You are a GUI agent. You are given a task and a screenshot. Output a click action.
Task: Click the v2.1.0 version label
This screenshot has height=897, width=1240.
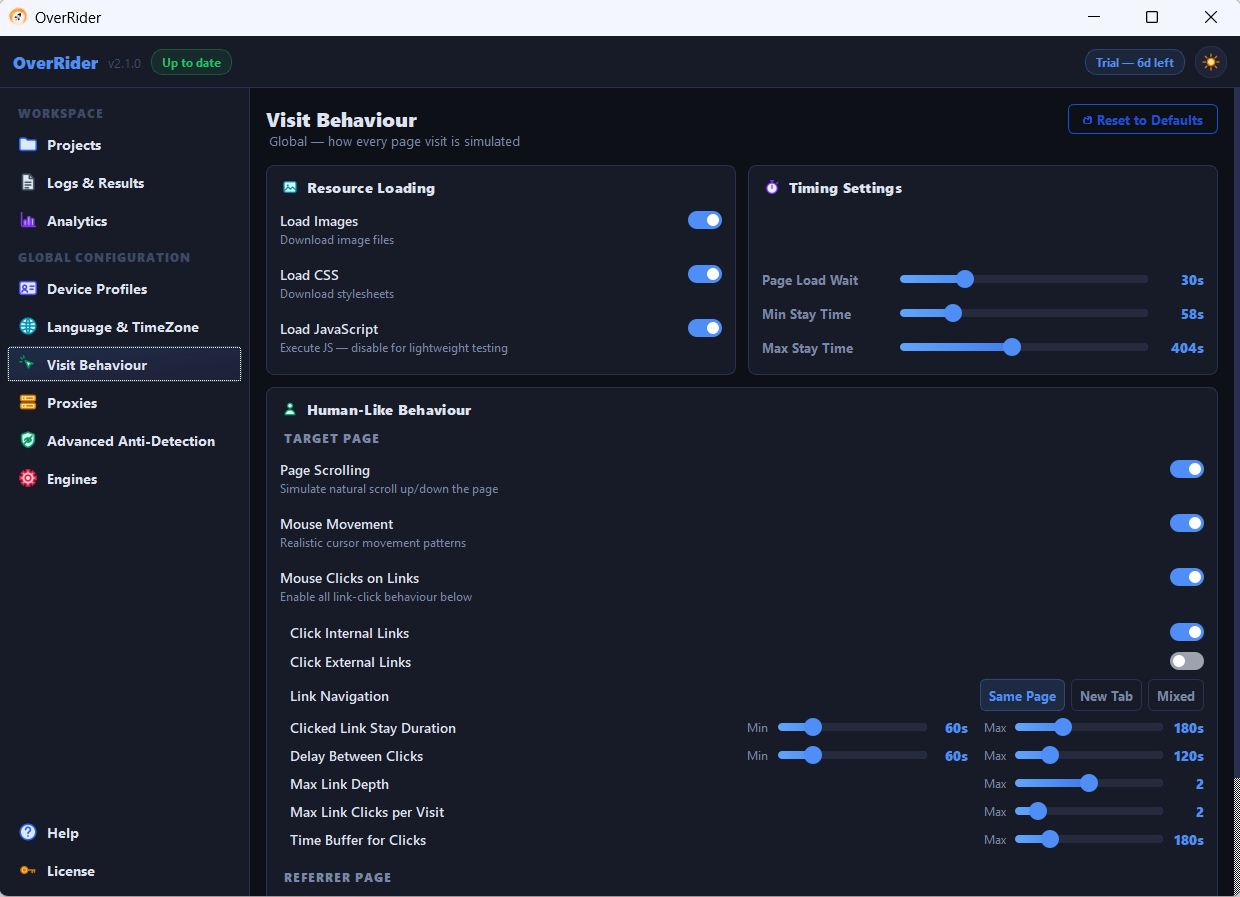coord(125,64)
